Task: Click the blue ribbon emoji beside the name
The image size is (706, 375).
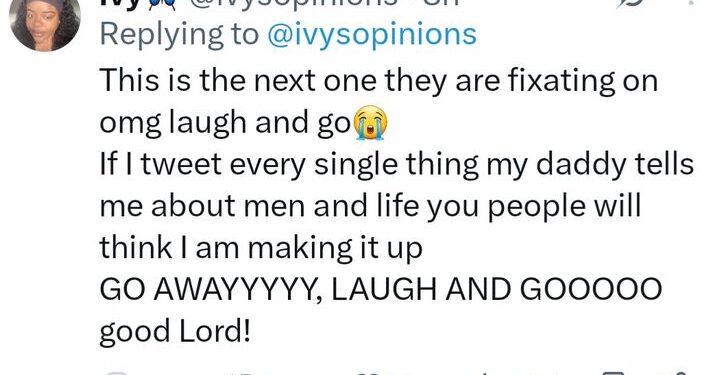Action: tap(161, 4)
